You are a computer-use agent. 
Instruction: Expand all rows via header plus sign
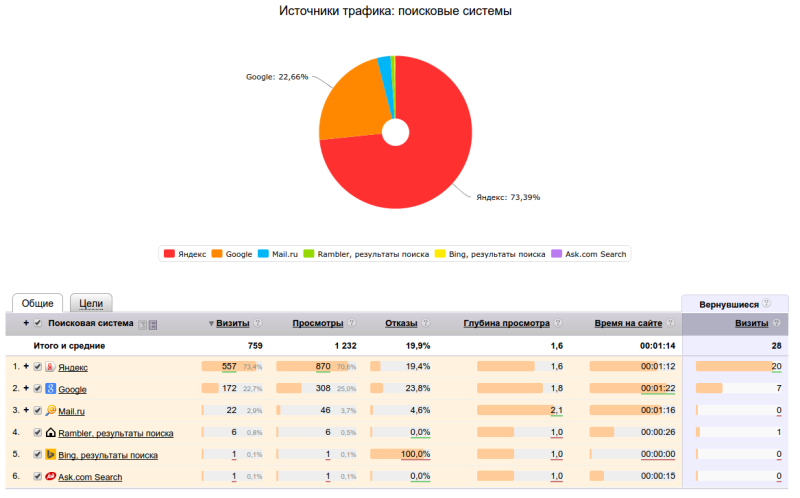click(x=26, y=323)
